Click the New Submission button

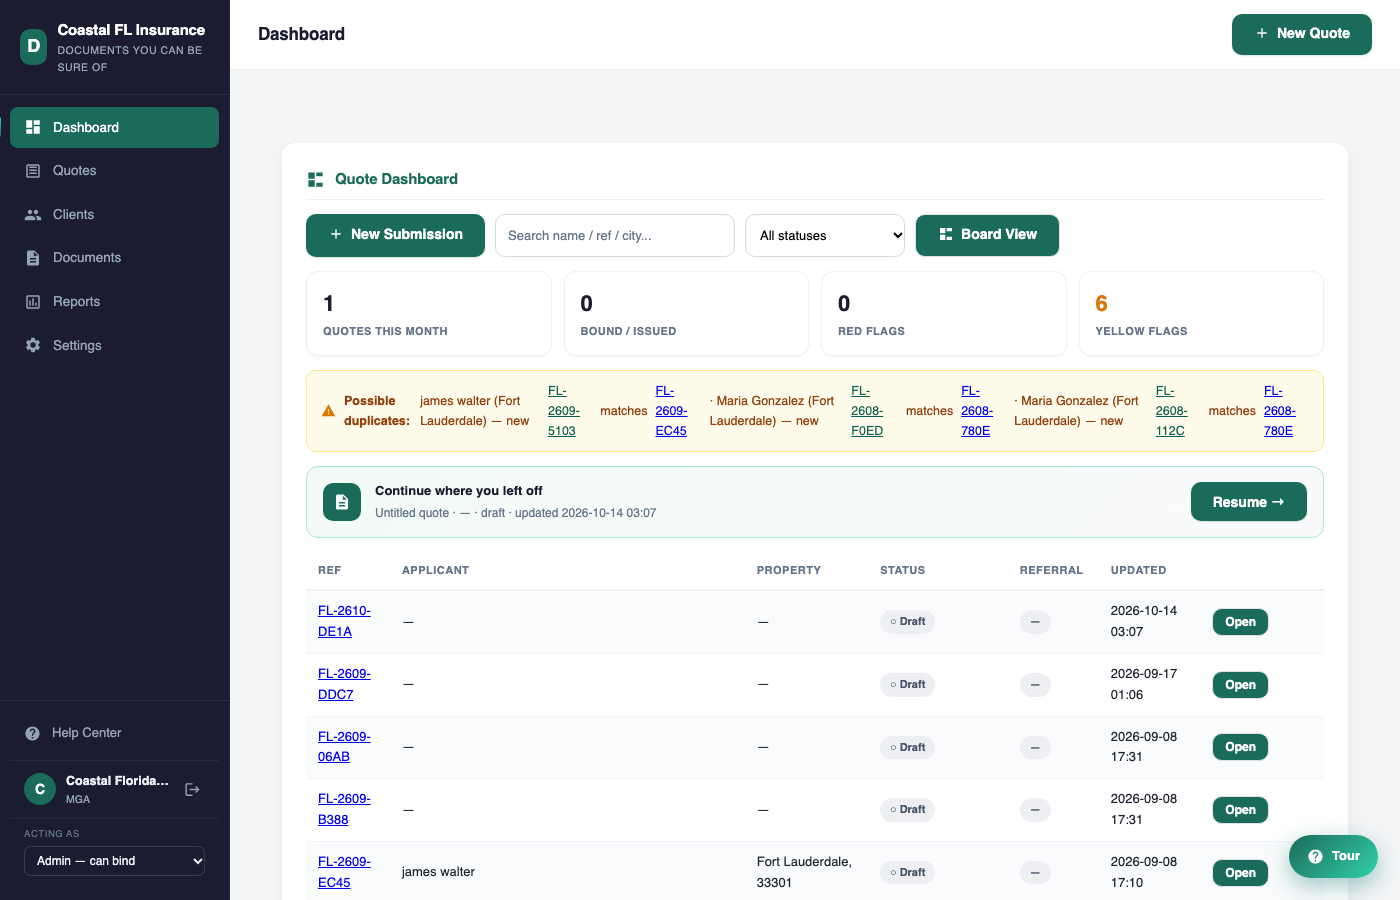tap(395, 235)
